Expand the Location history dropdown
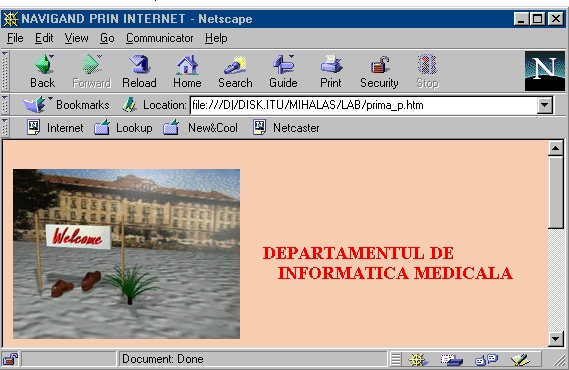The width and height of the screenshot is (569, 370). 544,105
